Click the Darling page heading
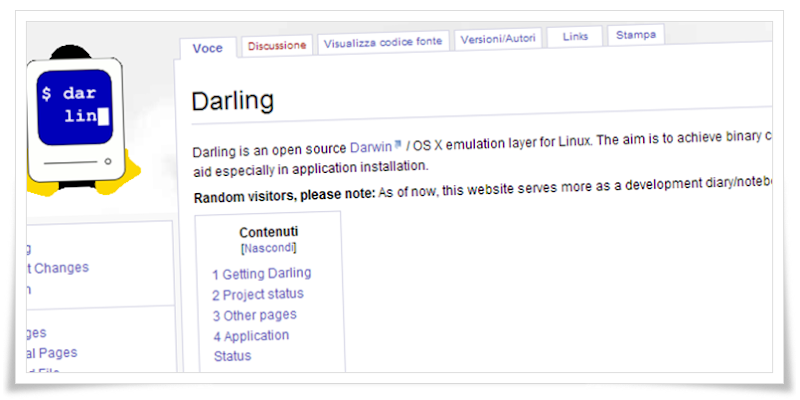This screenshot has width=800, height=400. (x=233, y=101)
